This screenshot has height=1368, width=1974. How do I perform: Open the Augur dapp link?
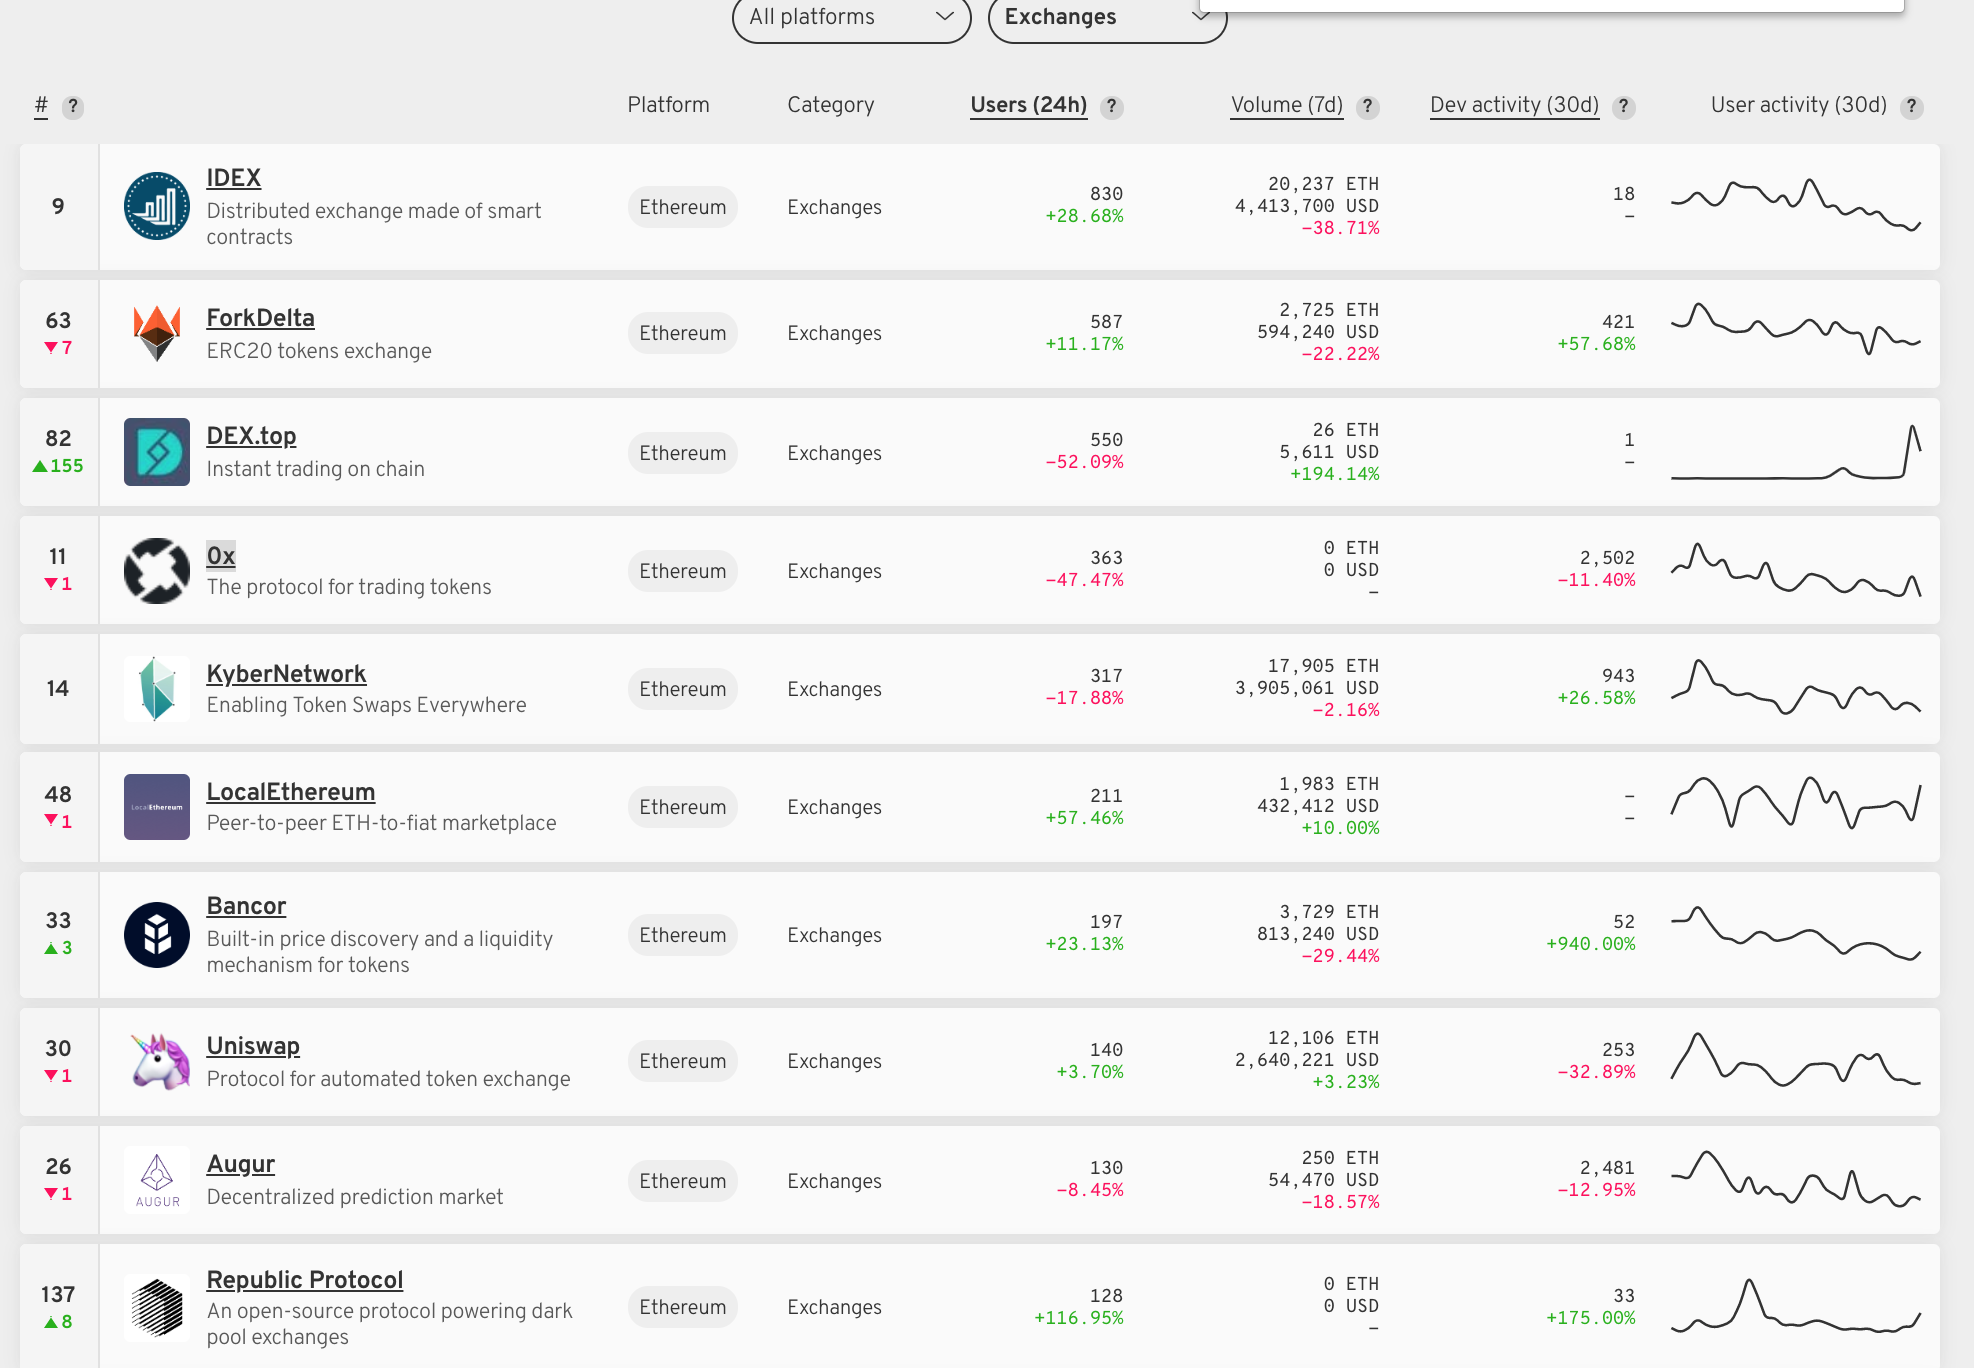(x=240, y=1164)
